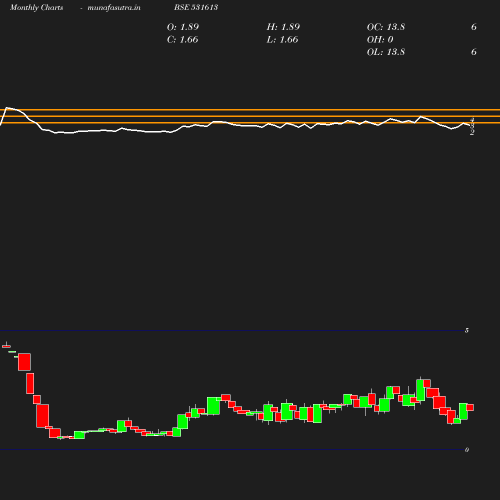The image size is (500, 500).
Task: Click the close value "C: 1.66"
Action: pyautogui.click(x=182, y=40)
